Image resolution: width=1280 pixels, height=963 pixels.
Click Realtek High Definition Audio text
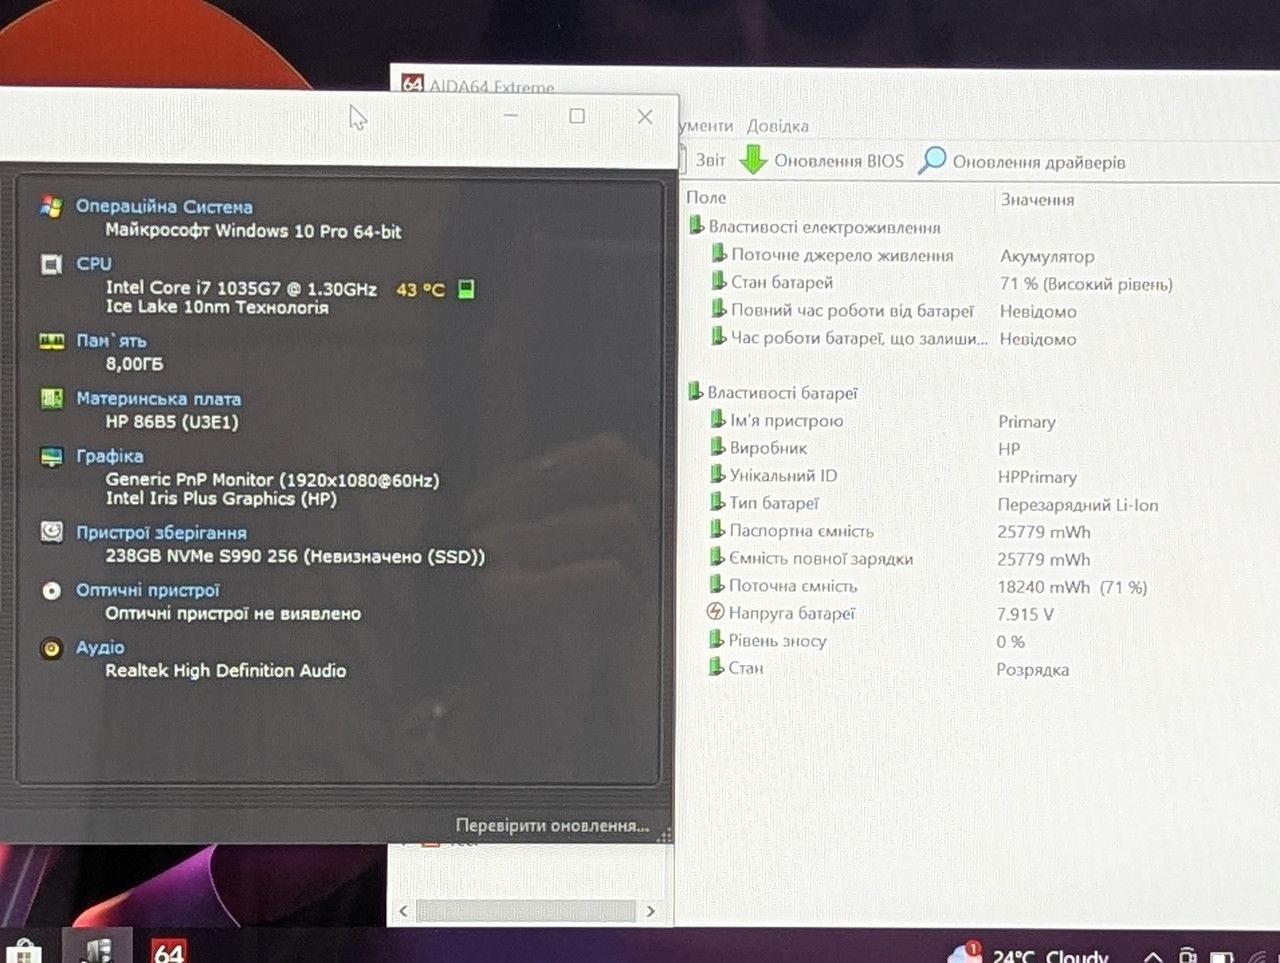coord(226,670)
